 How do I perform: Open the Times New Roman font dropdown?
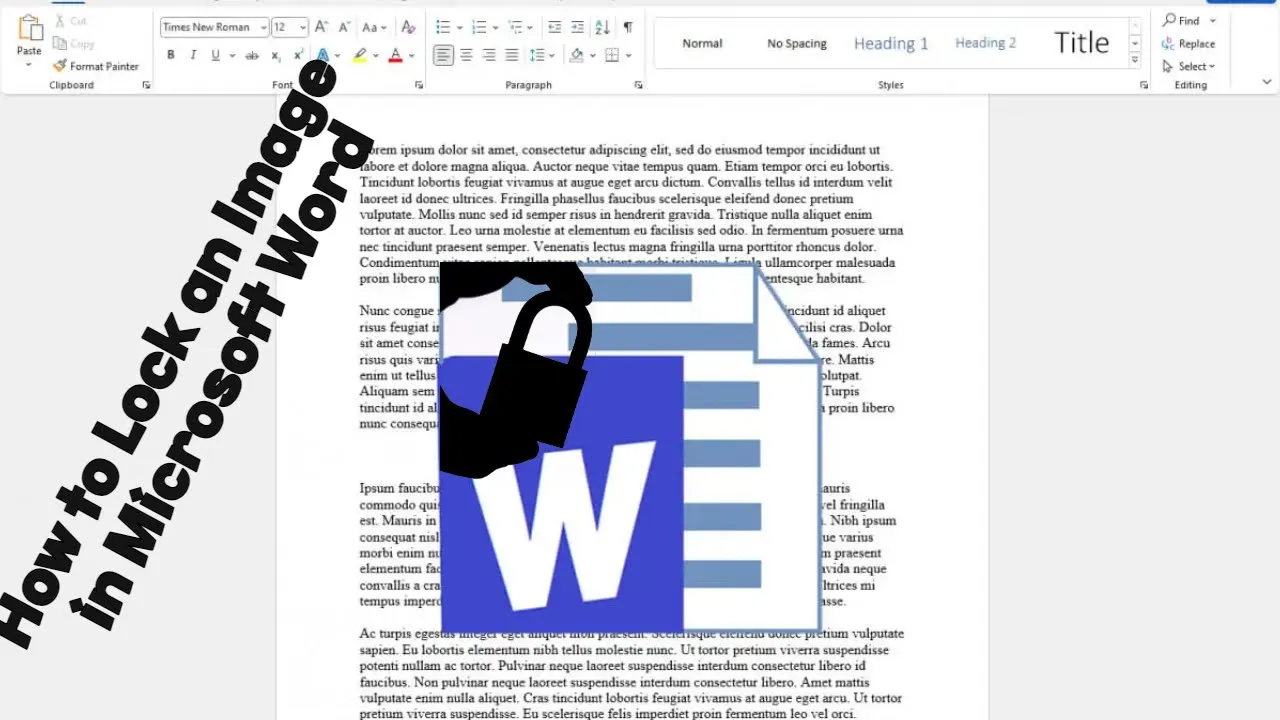[x=263, y=28]
